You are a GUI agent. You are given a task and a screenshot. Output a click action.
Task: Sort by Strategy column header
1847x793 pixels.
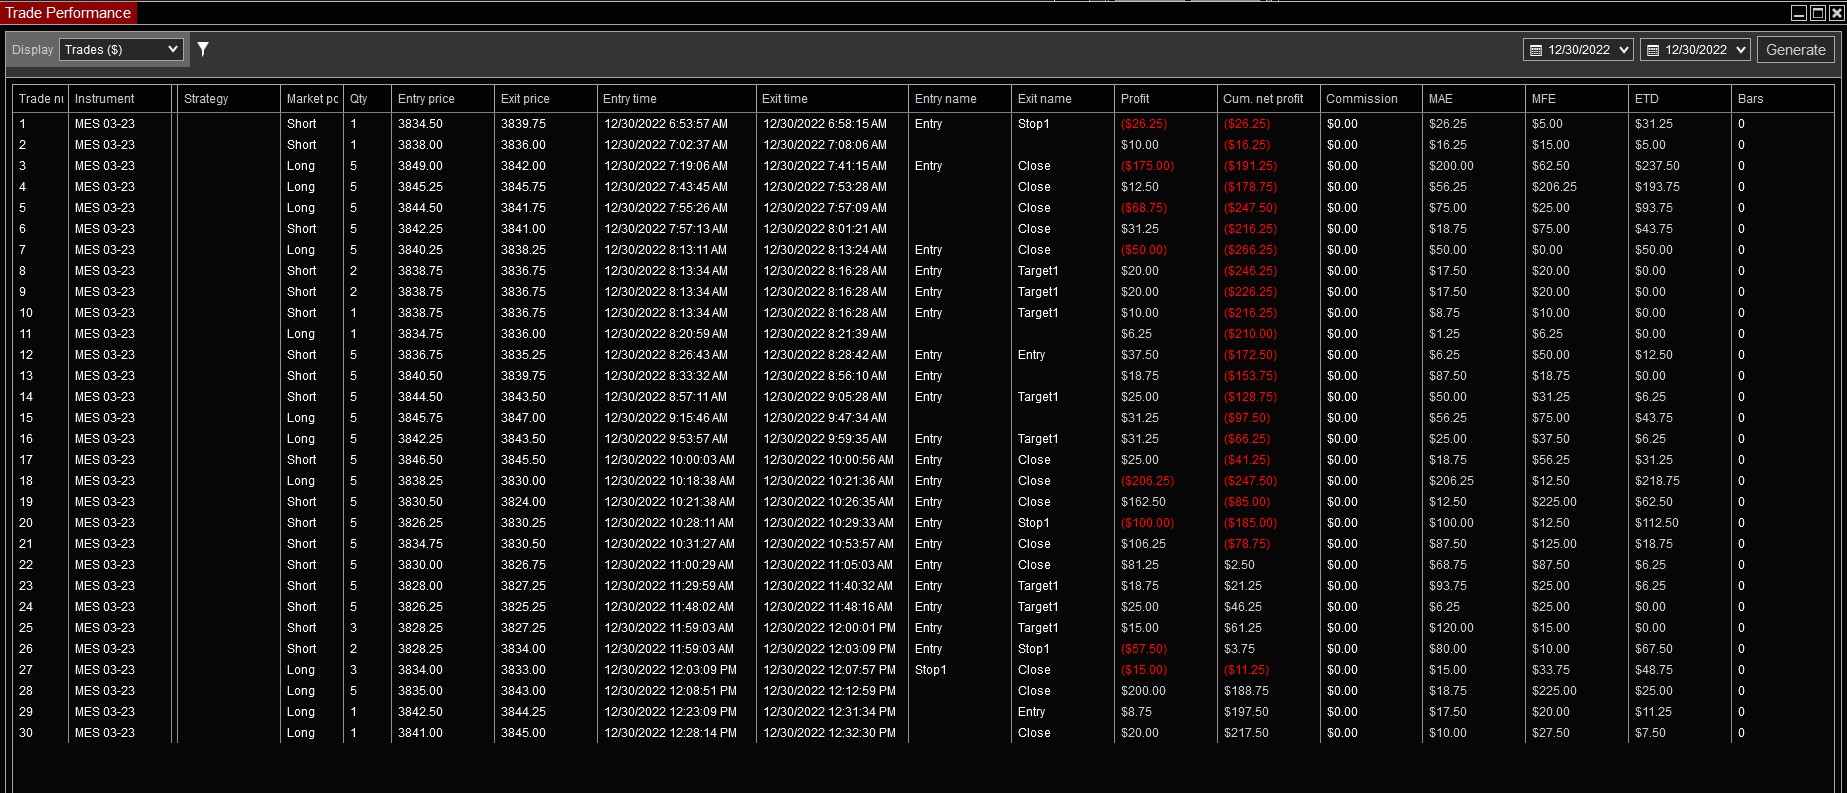(x=229, y=99)
